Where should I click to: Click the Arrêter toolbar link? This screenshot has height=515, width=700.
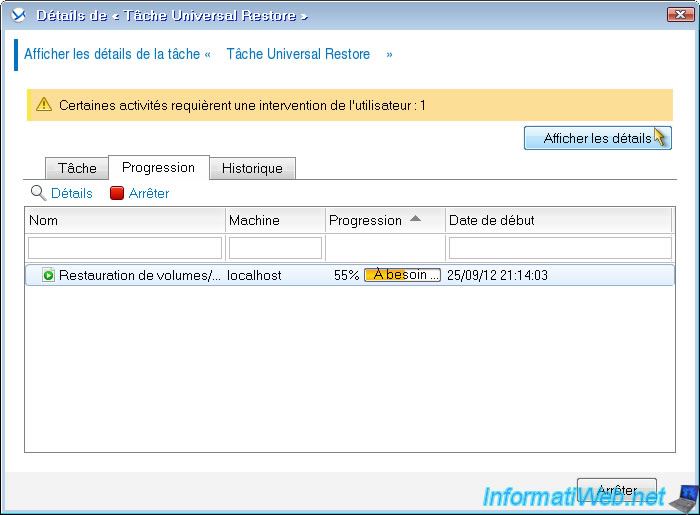[x=149, y=193]
